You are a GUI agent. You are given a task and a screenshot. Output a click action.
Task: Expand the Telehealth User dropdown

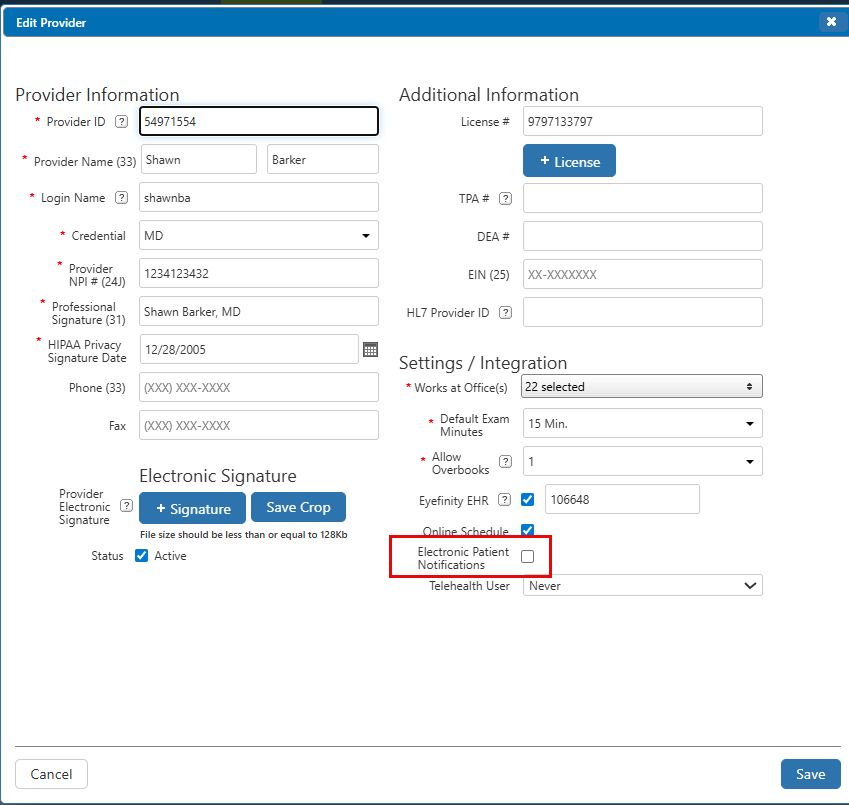(x=642, y=586)
